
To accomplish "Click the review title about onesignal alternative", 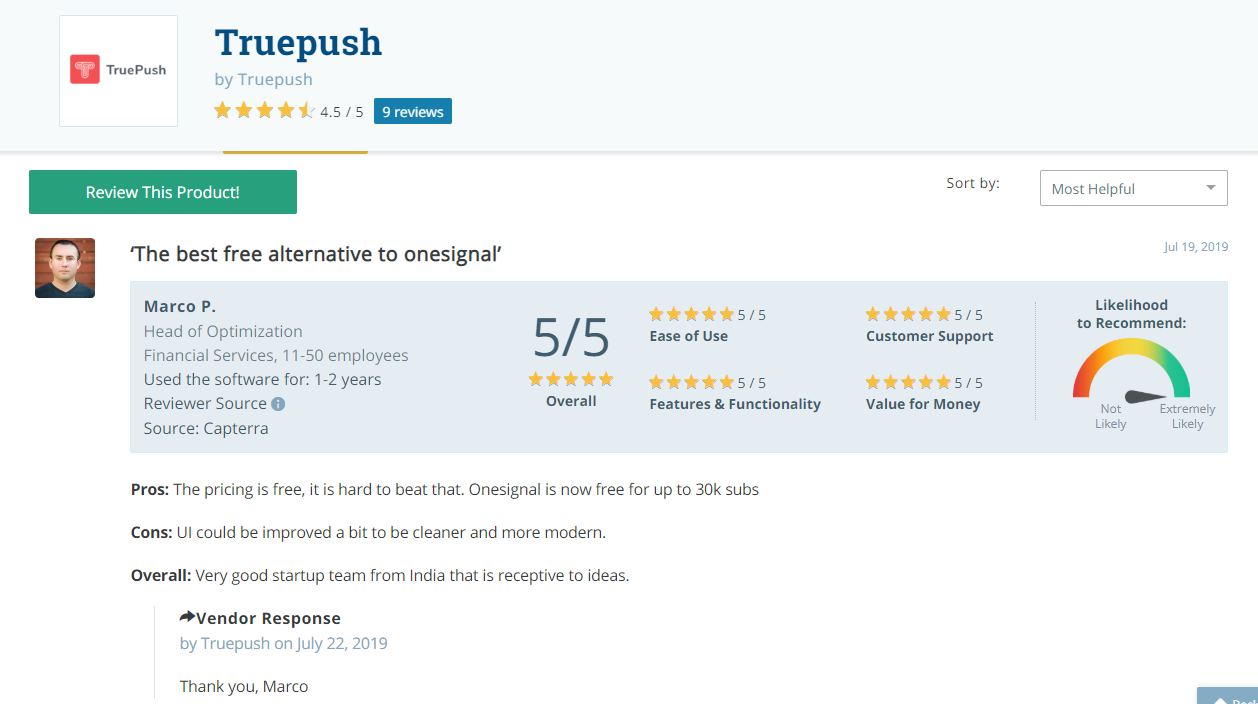I will [316, 254].
